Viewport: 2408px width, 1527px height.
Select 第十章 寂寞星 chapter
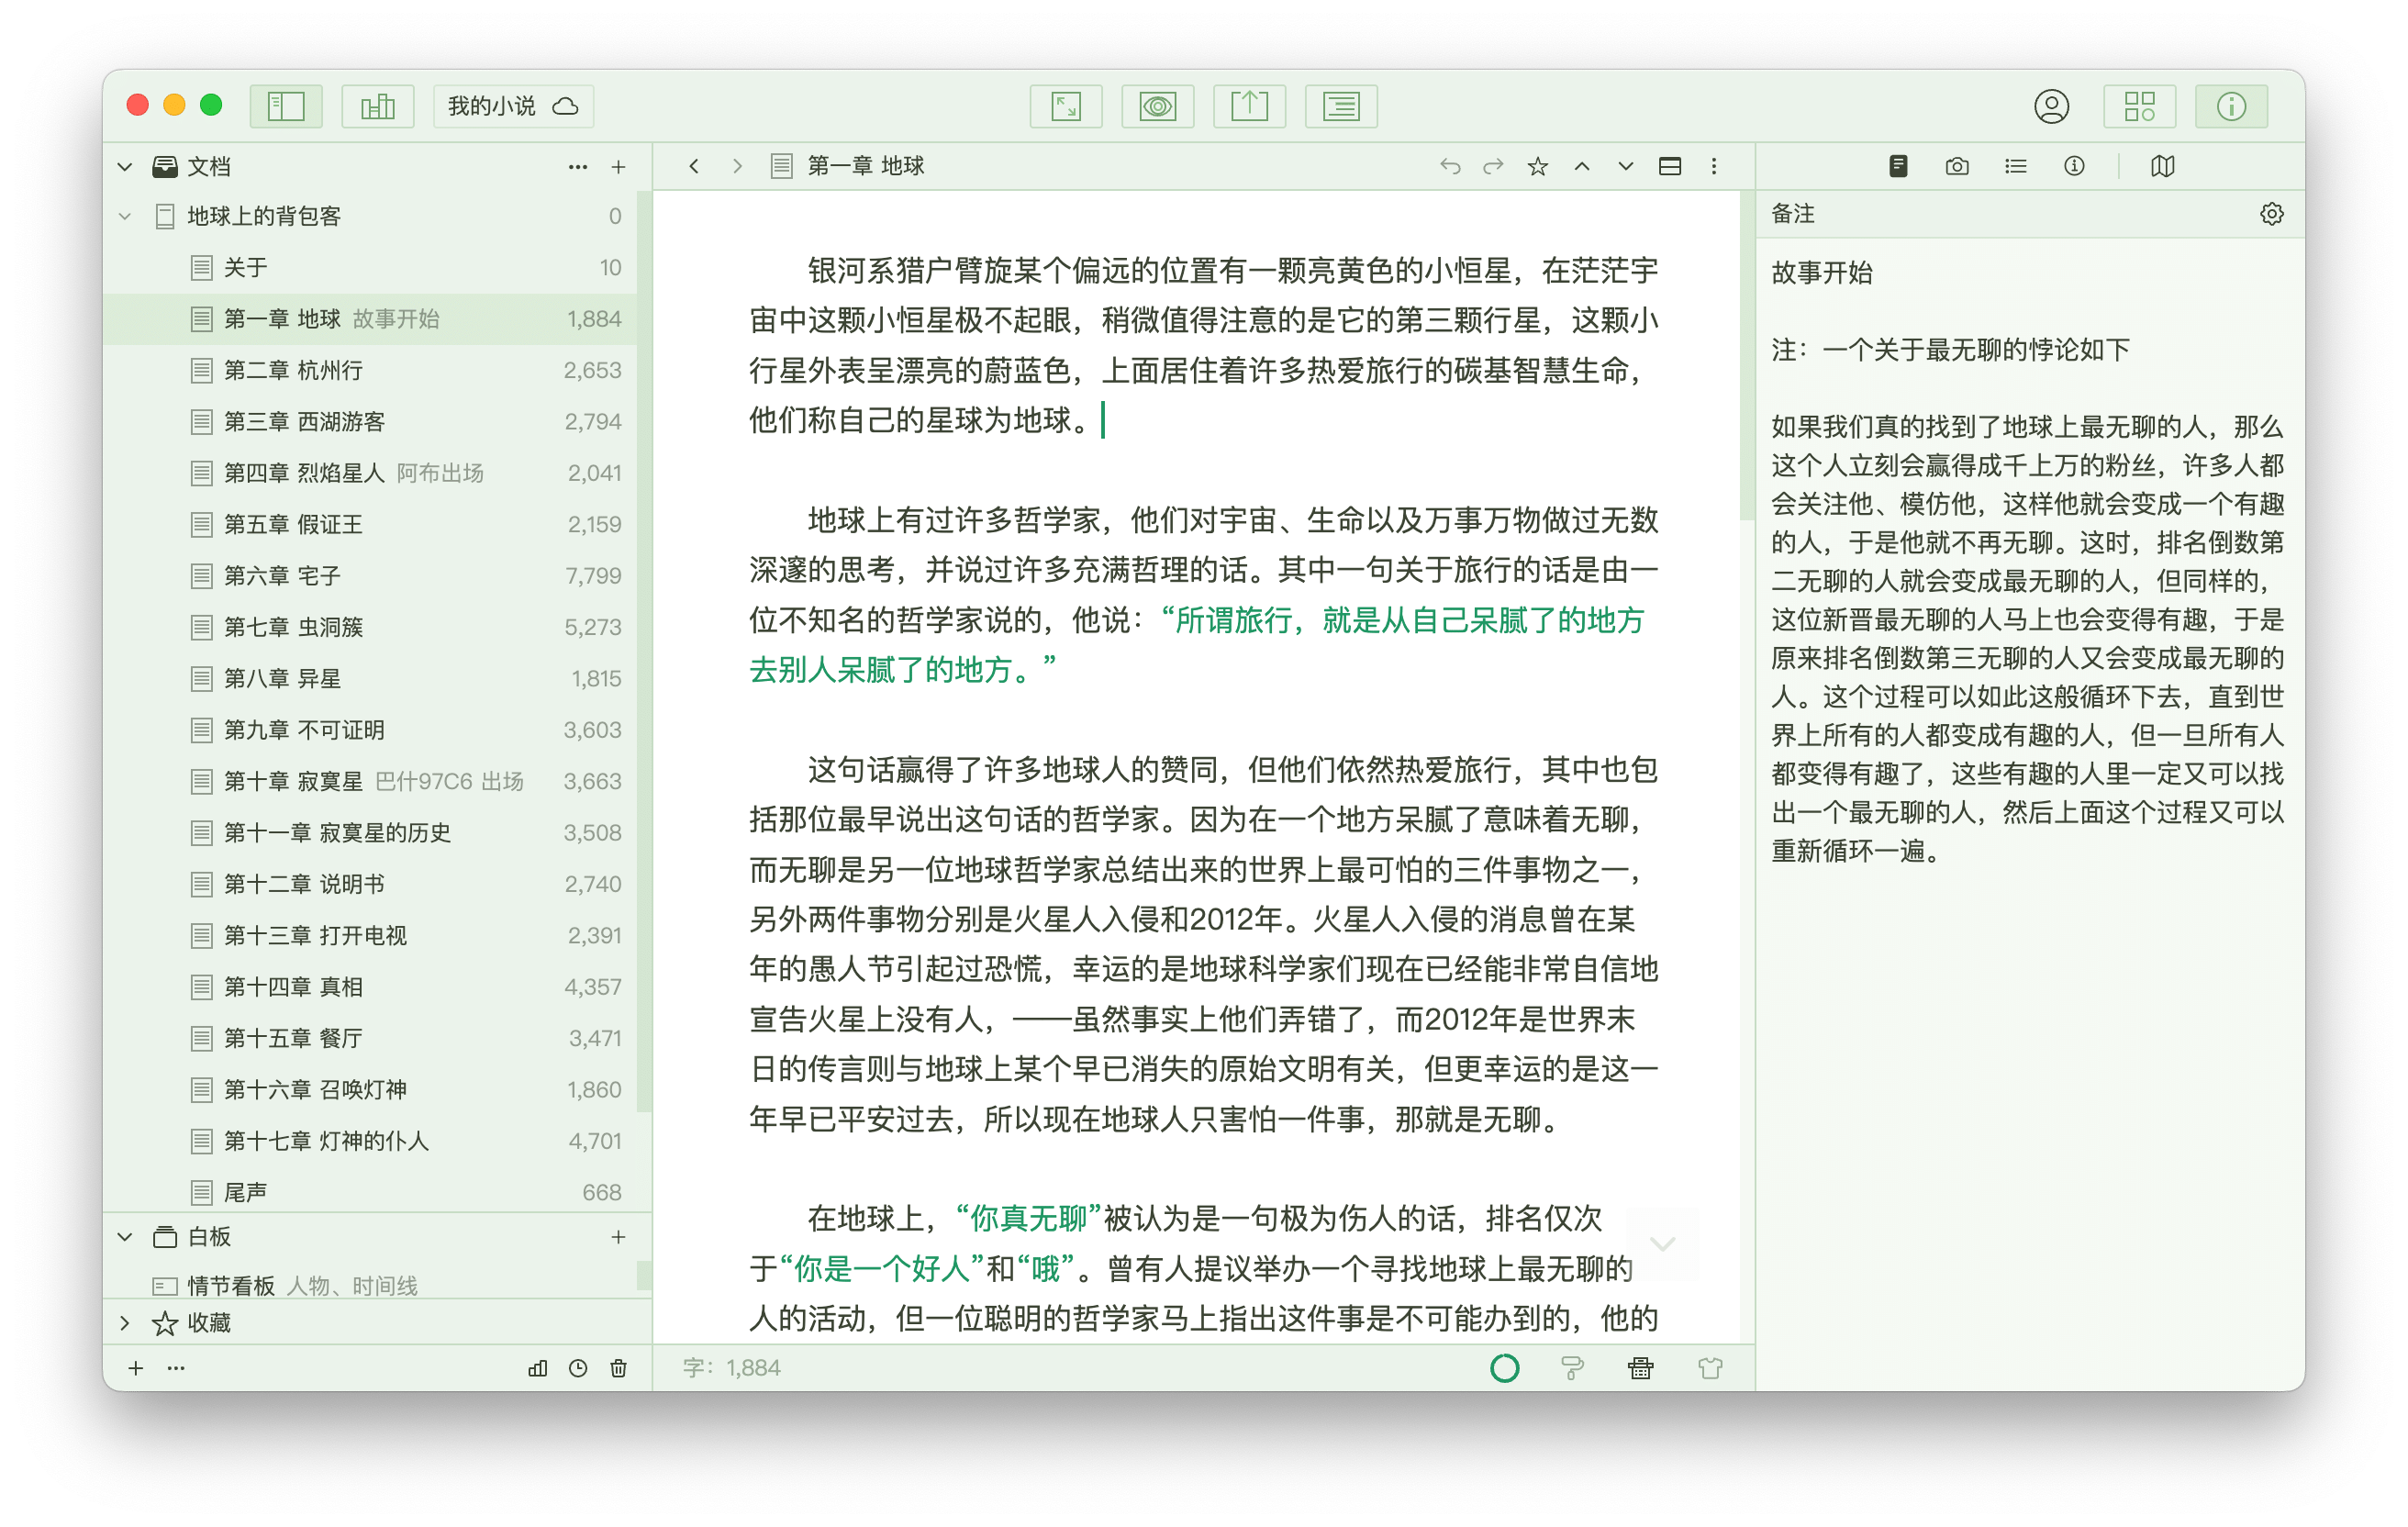[x=370, y=781]
